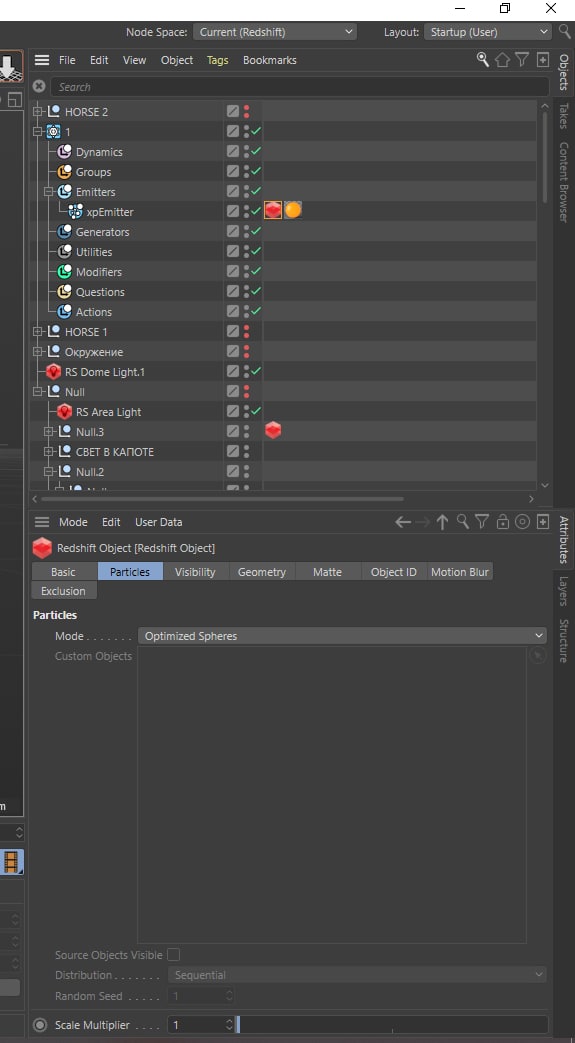
Task: Expand the Null.3 object
Action: (x=49, y=432)
